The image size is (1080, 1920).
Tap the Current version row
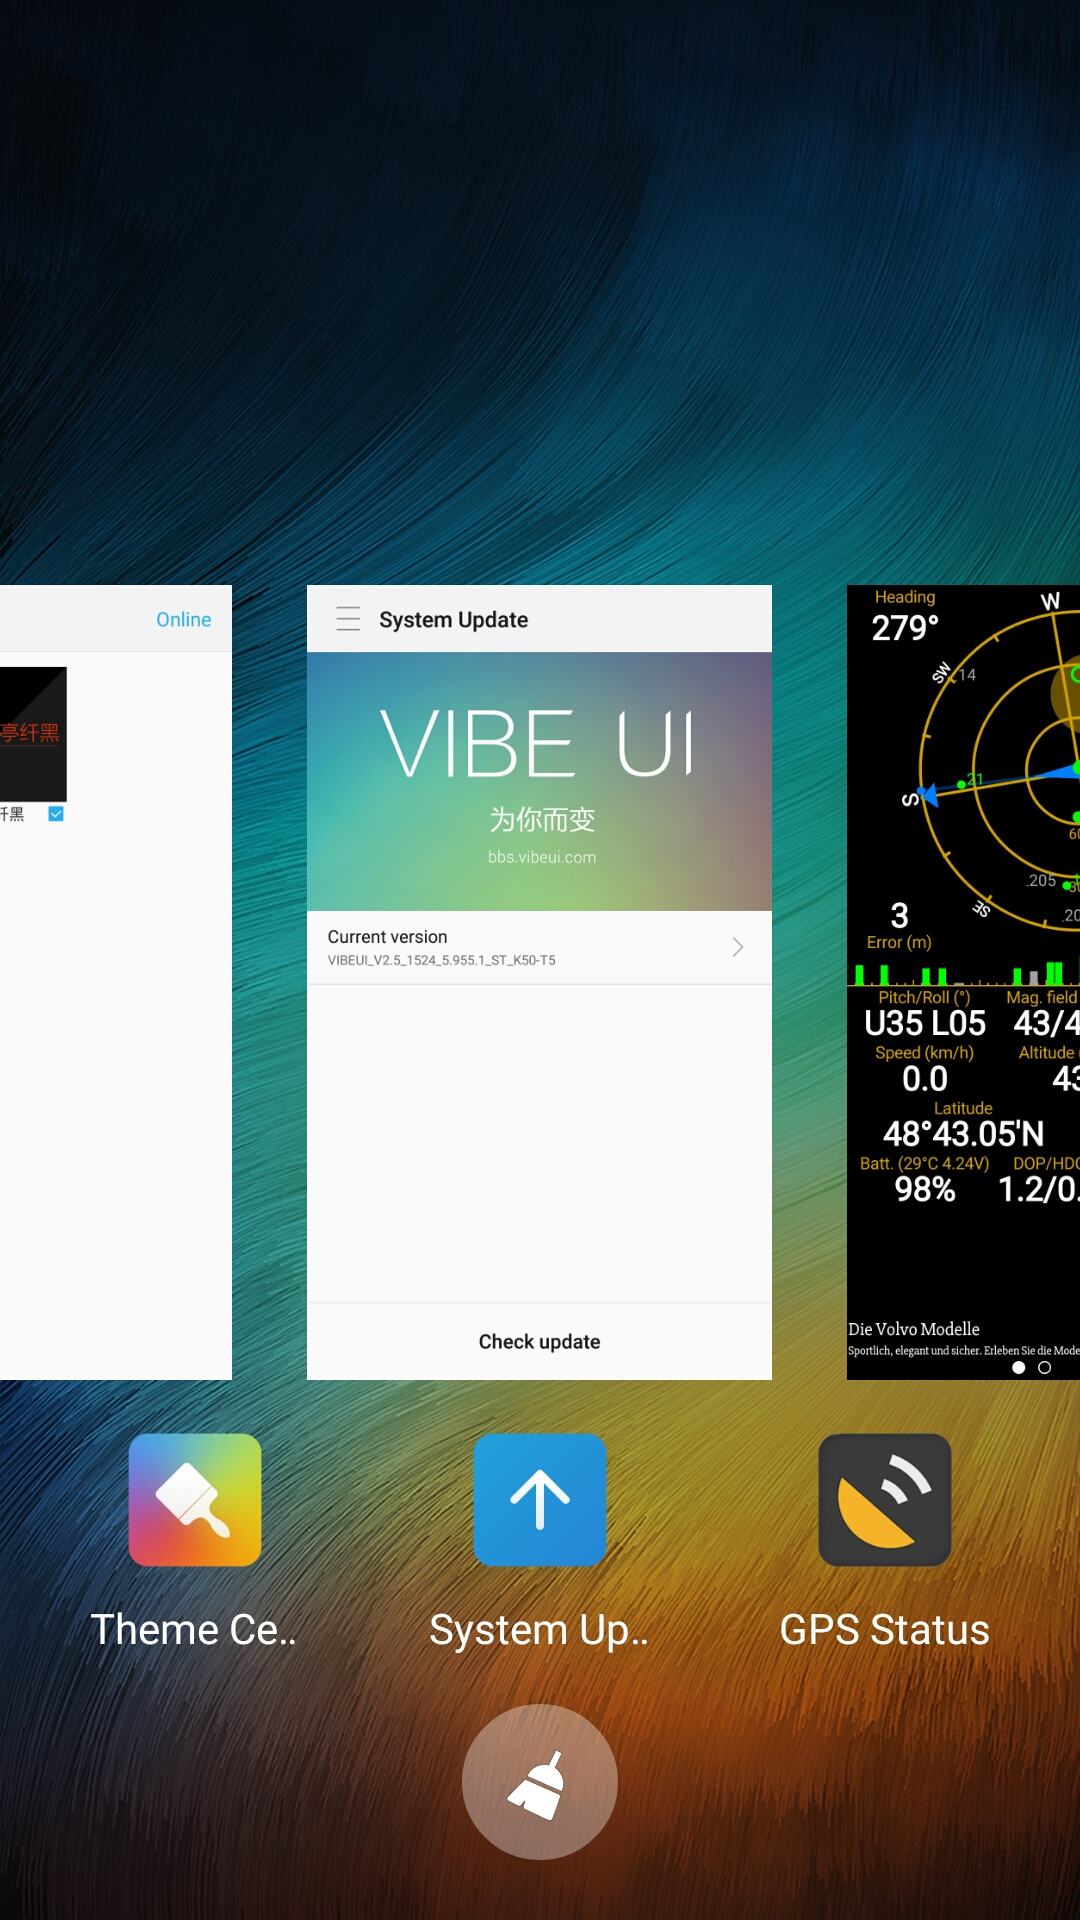coord(539,947)
